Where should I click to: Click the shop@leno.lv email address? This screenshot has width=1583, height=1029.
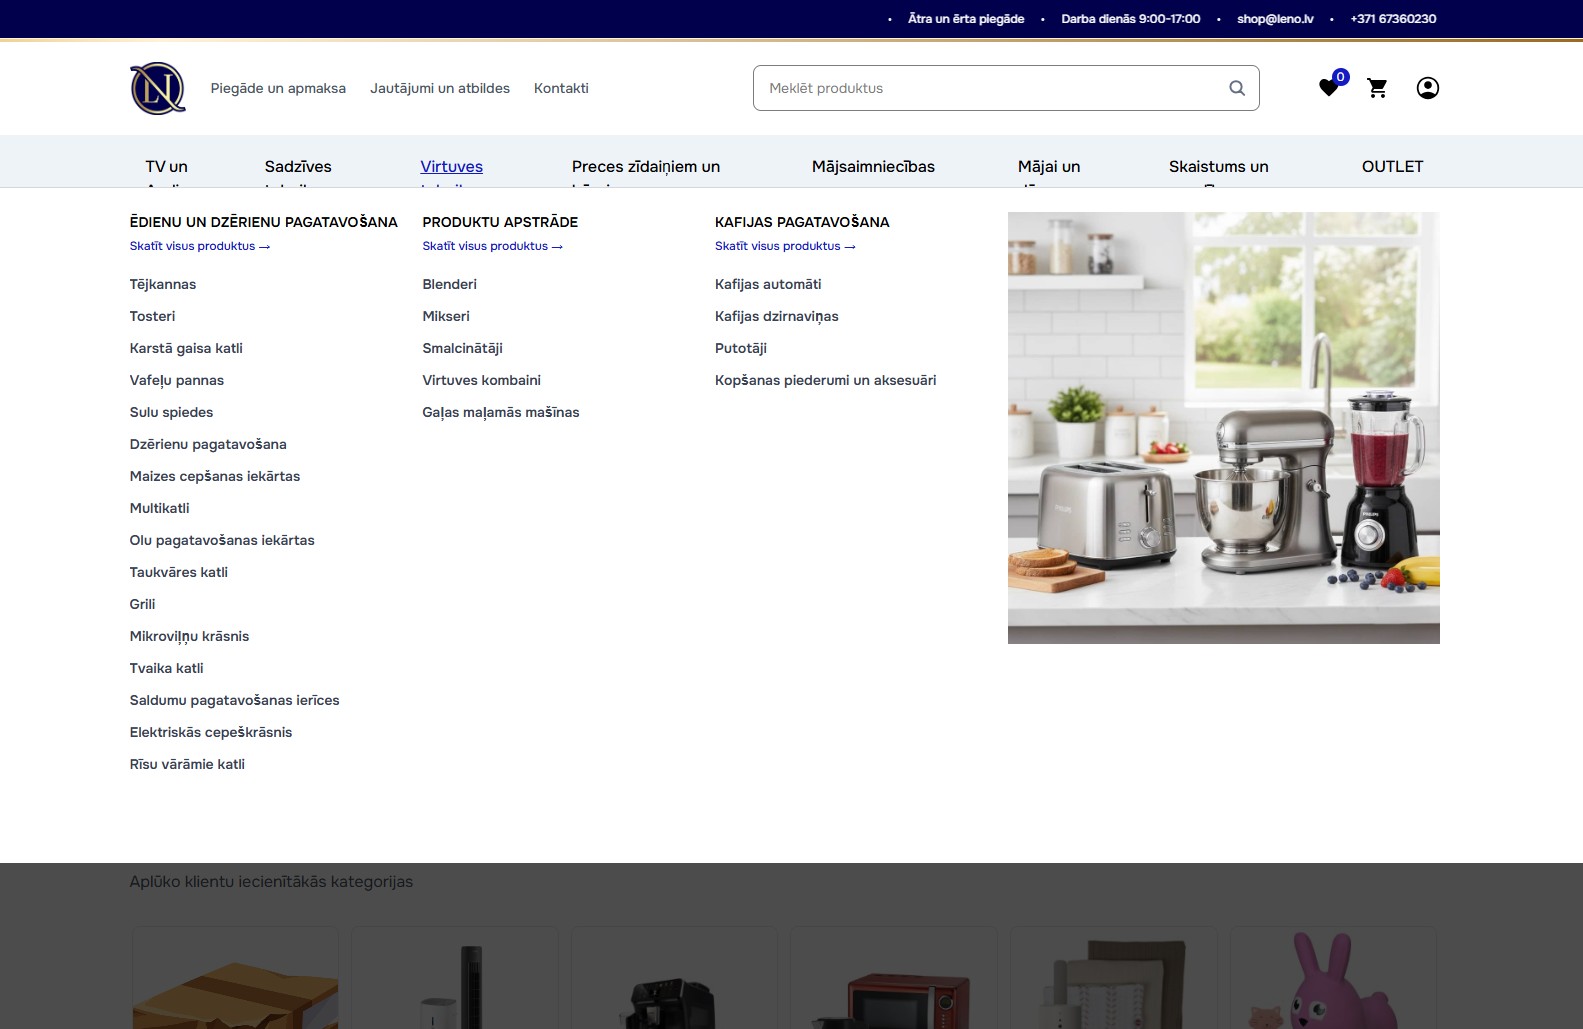[x=1275, y=19]
